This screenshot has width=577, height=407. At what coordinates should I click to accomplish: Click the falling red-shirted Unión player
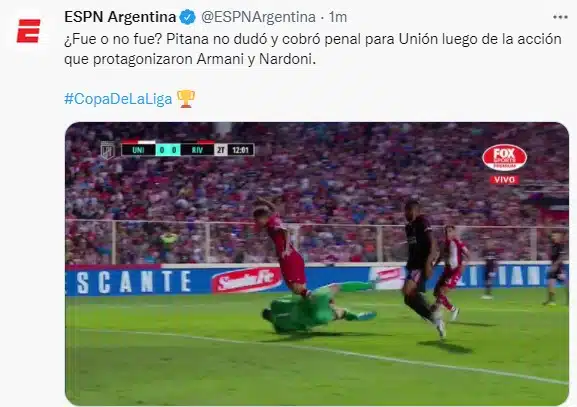pyautogui.click(x=284, y=247)
